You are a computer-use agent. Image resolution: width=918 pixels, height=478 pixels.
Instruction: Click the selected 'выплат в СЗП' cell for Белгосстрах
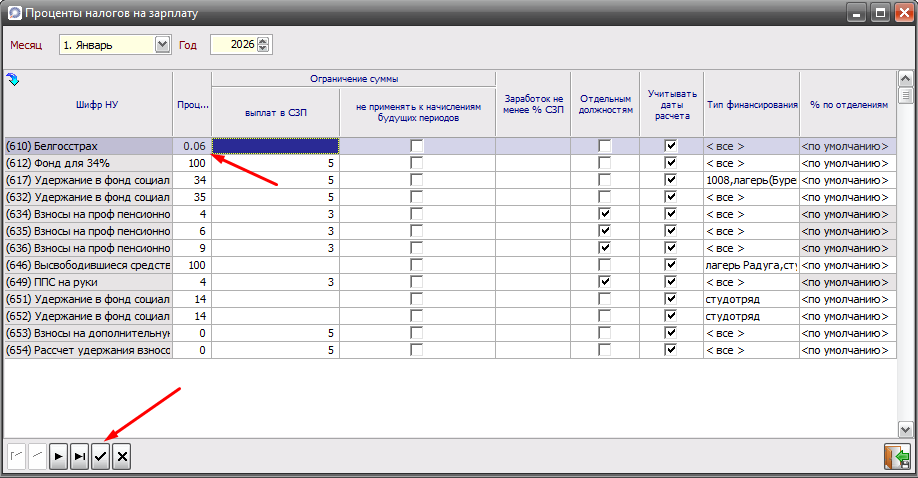pos(276,146)
